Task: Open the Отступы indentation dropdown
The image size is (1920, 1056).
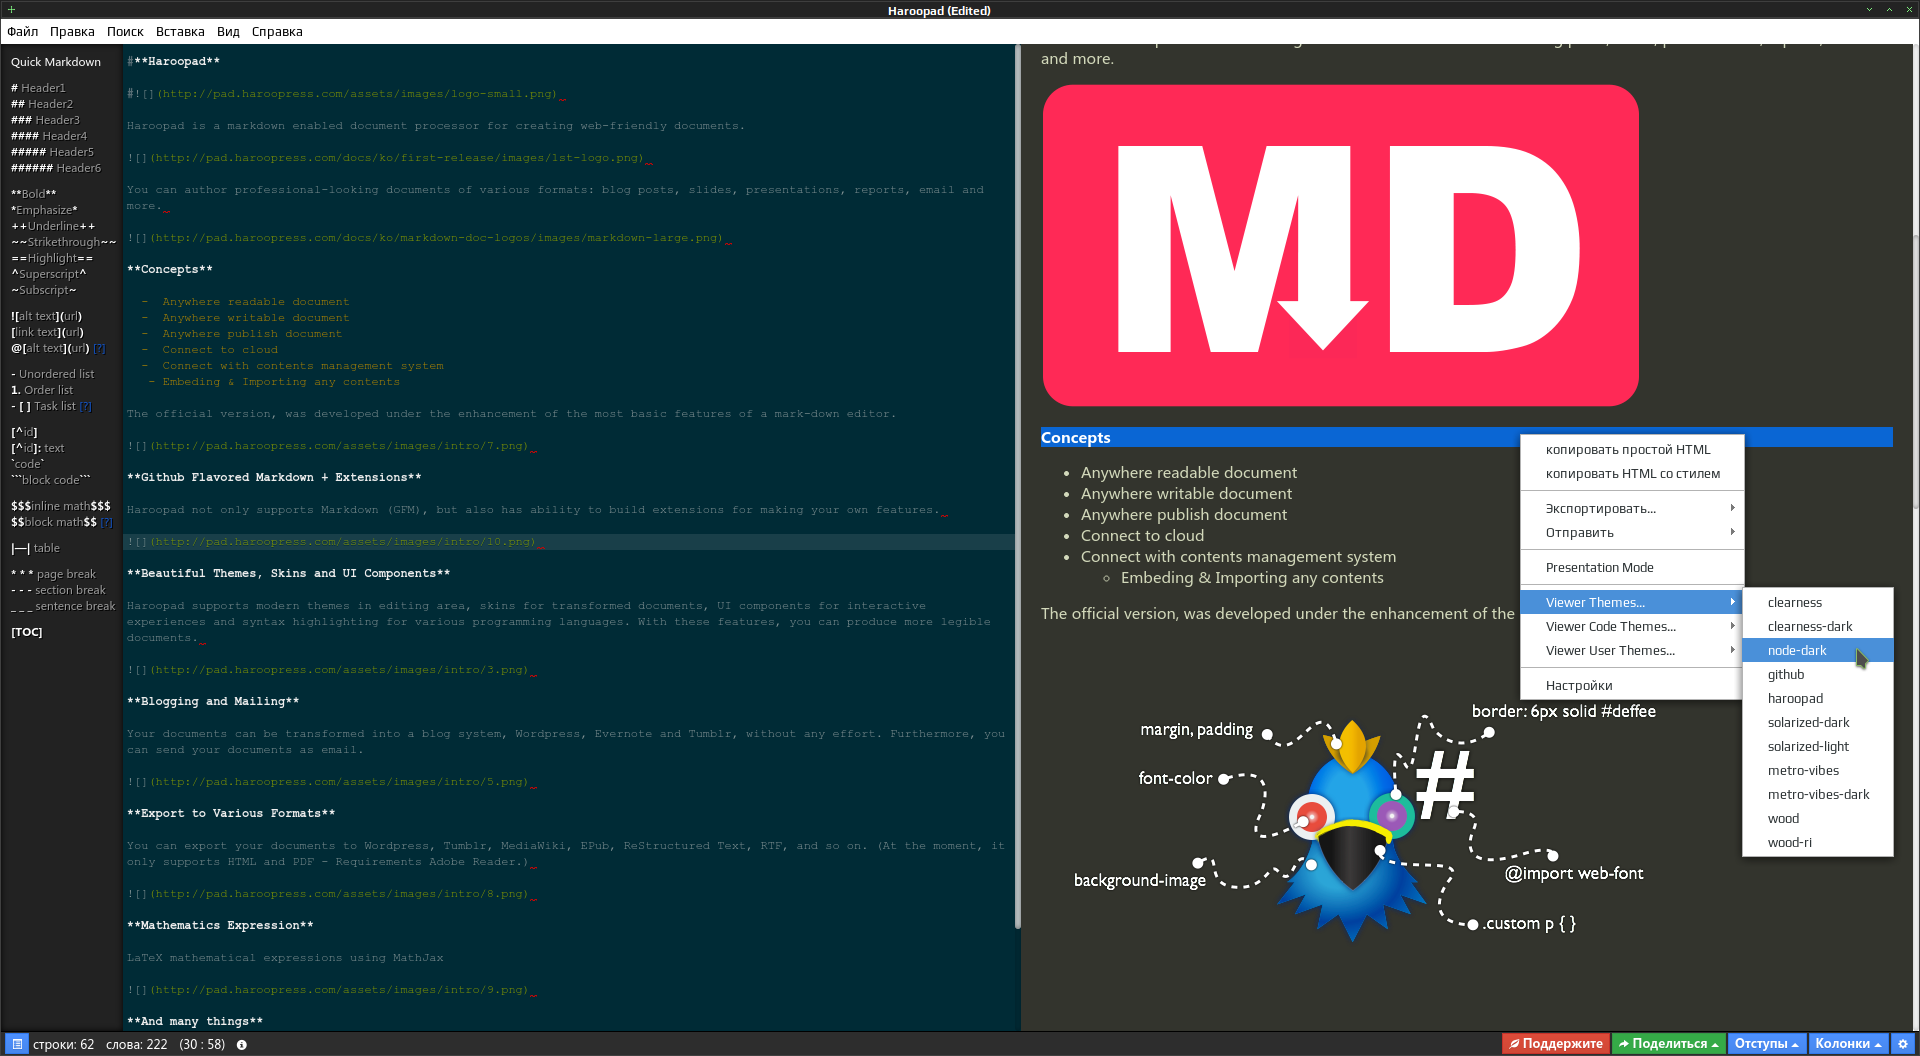Action: tap(1767, 1044)
